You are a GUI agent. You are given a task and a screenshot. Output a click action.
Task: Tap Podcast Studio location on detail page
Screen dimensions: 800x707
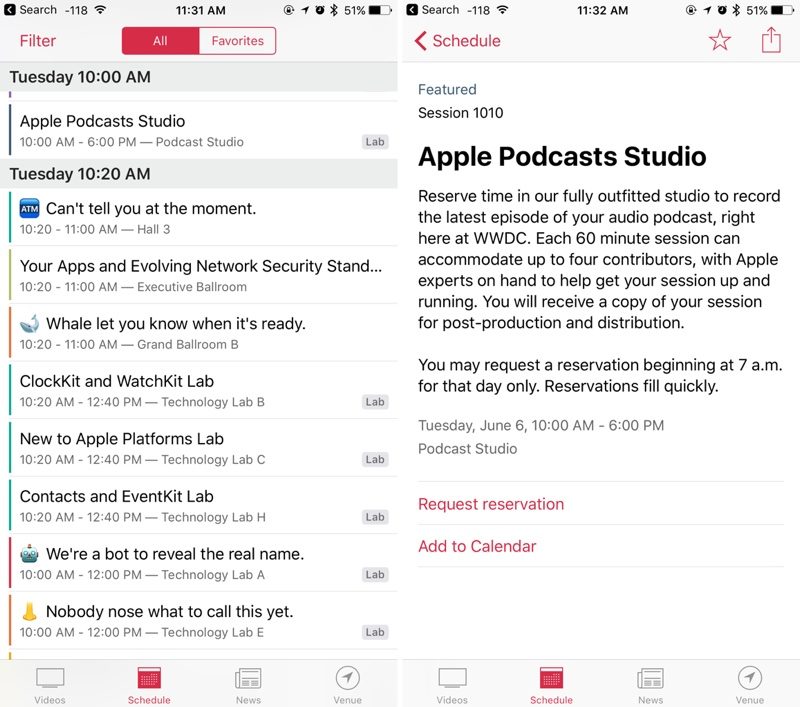tap(467, 449)
